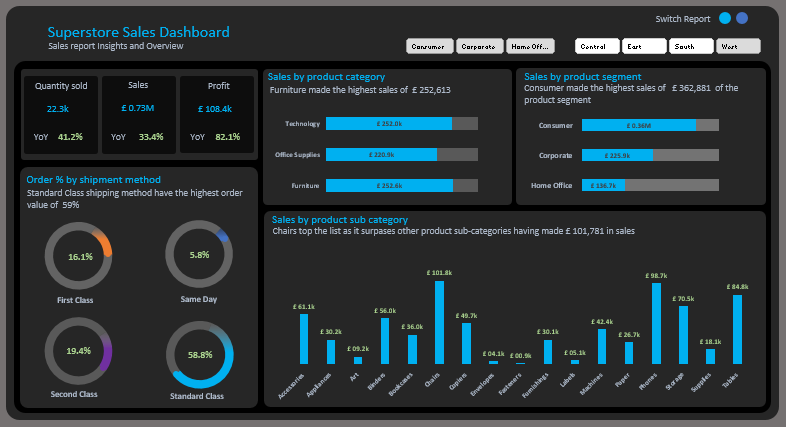Select the Furniture category bar

coord(389,185)
